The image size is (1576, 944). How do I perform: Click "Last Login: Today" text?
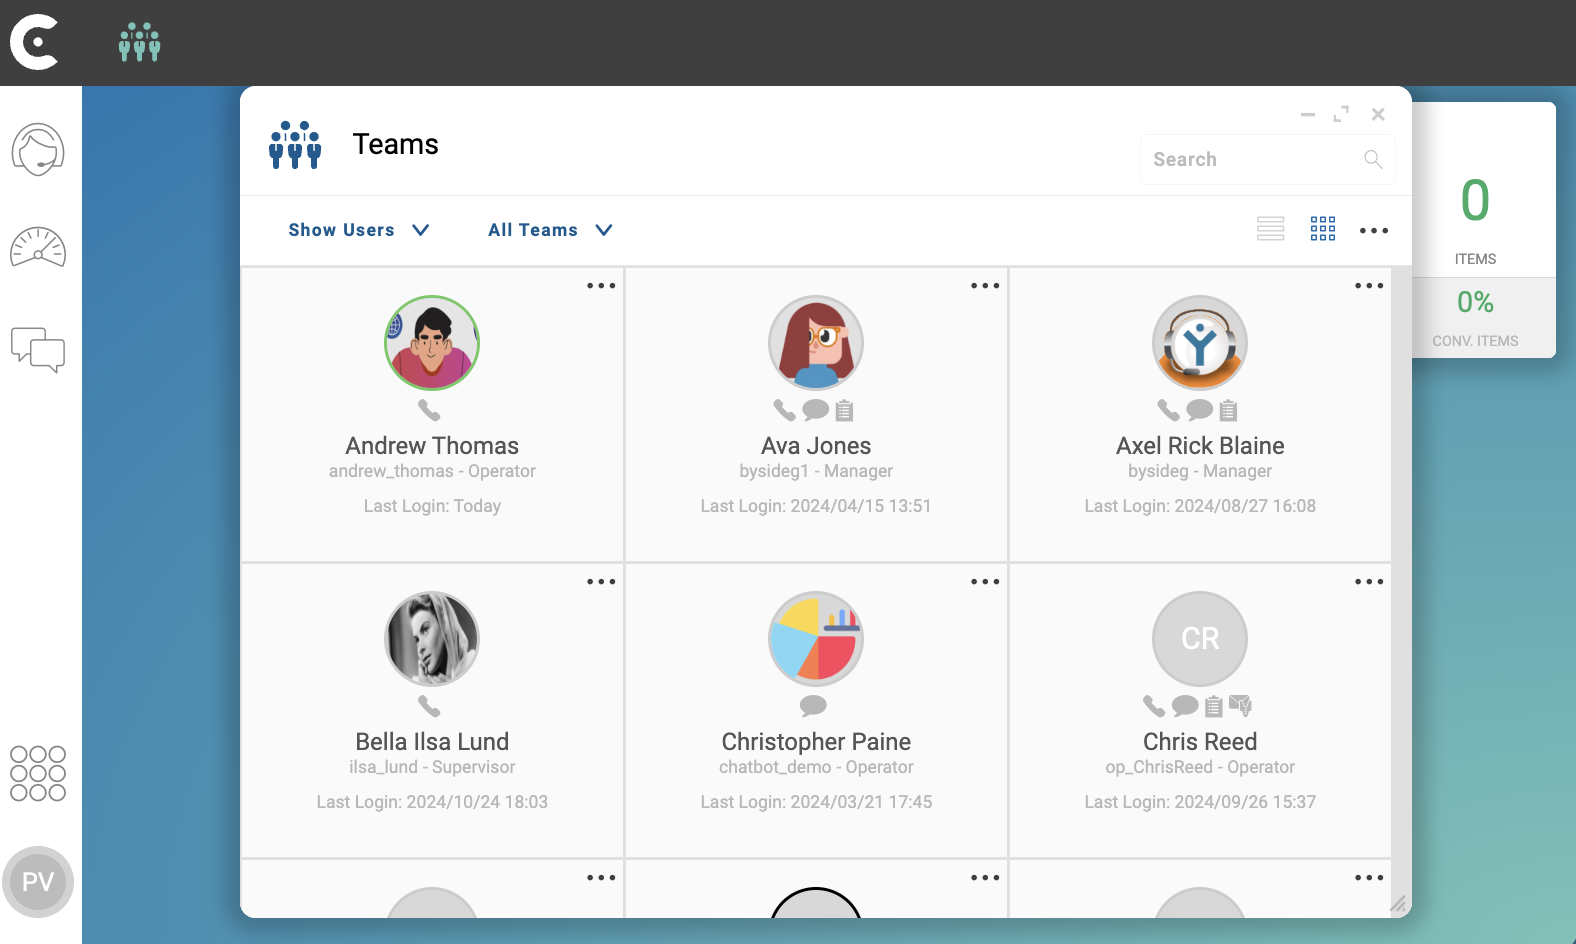[x=432, y=506]
